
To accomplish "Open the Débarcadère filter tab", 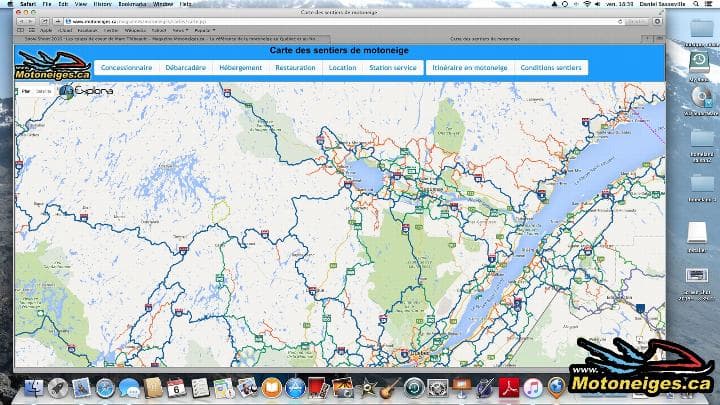I will tap(186, 68).
